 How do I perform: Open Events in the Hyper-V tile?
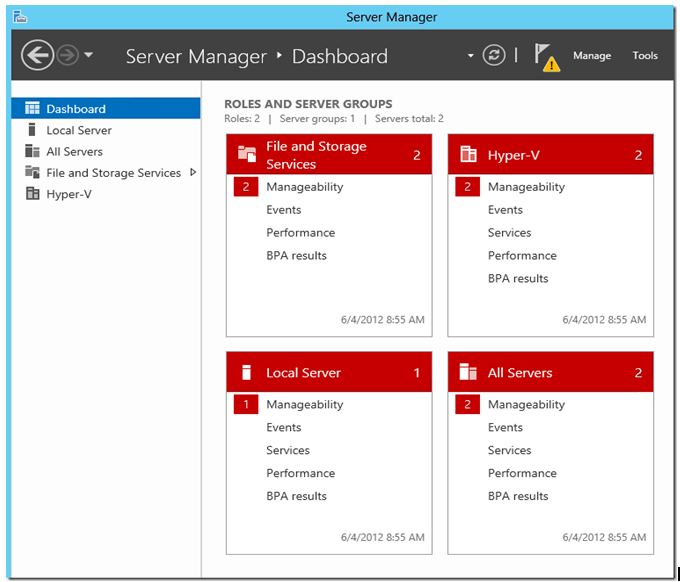pyautogui.click(x=505, y=210)
